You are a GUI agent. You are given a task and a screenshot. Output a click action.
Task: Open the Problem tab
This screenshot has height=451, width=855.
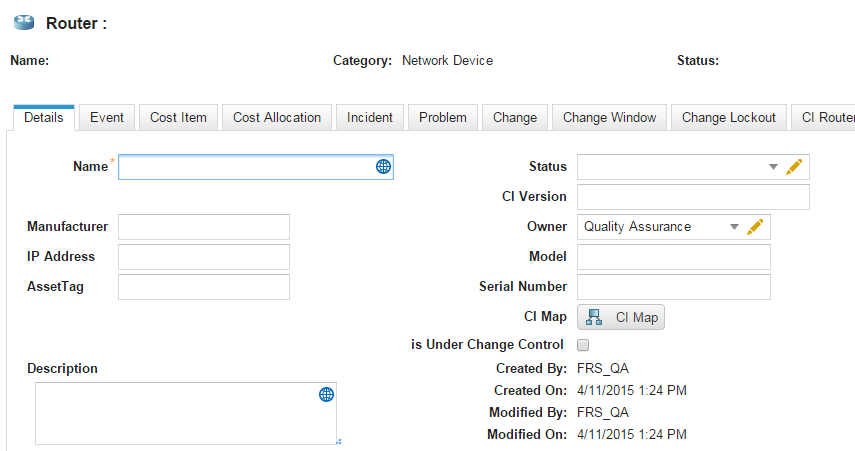coord(443,117)
